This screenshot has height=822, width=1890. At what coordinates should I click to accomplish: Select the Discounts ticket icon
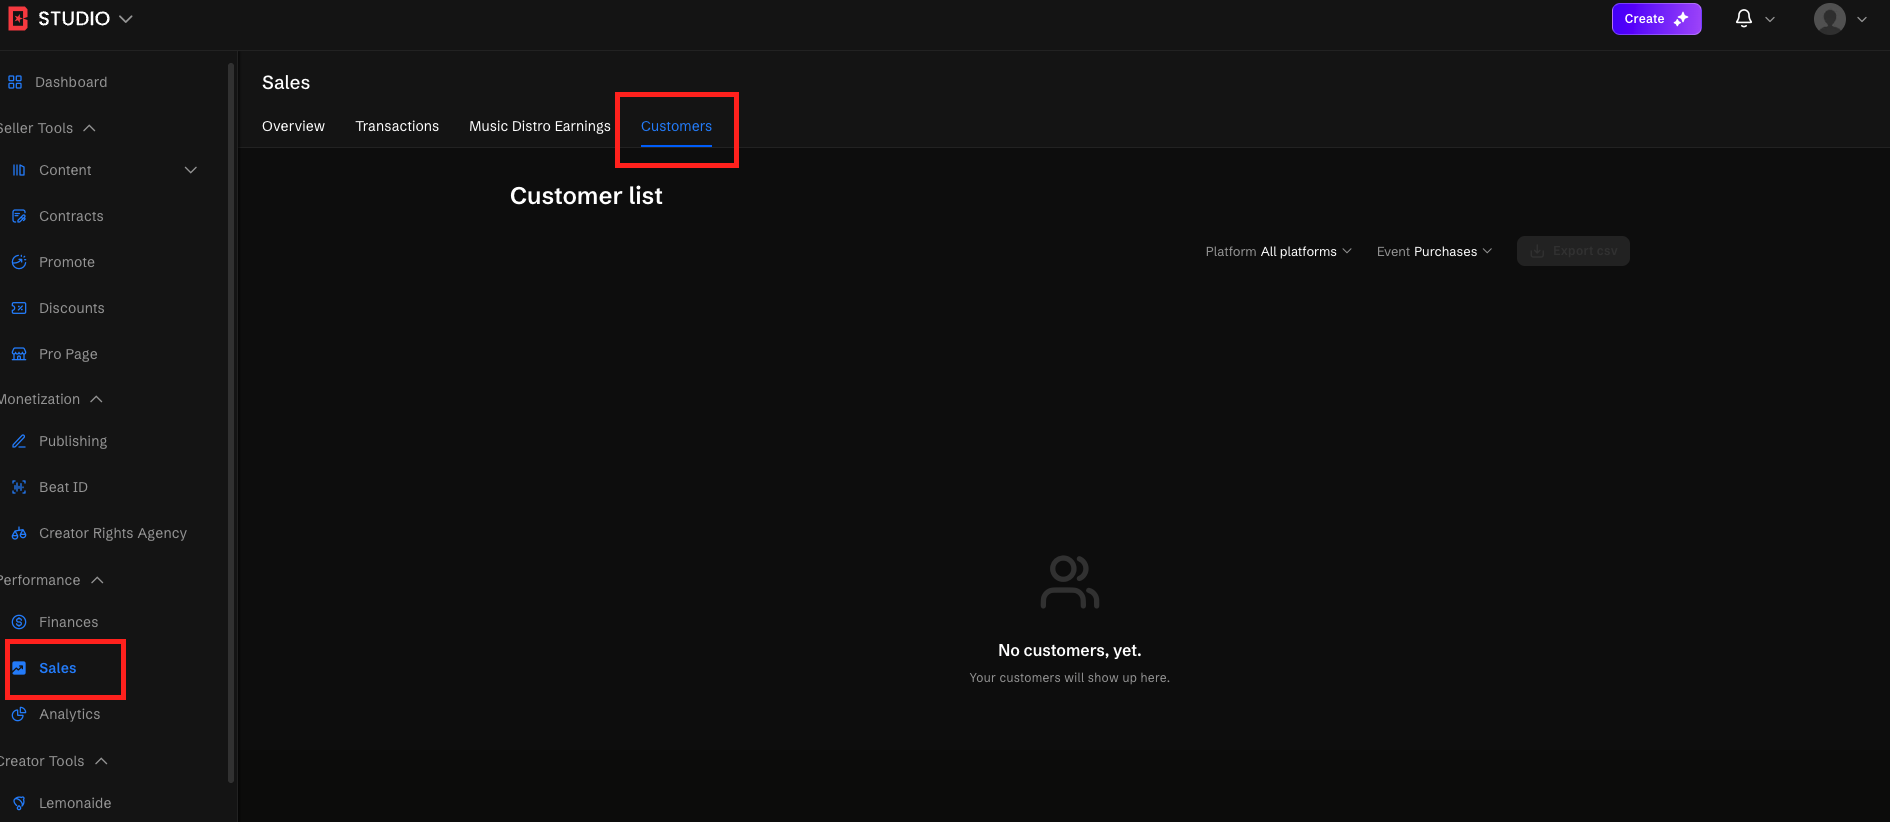[19, 308]
